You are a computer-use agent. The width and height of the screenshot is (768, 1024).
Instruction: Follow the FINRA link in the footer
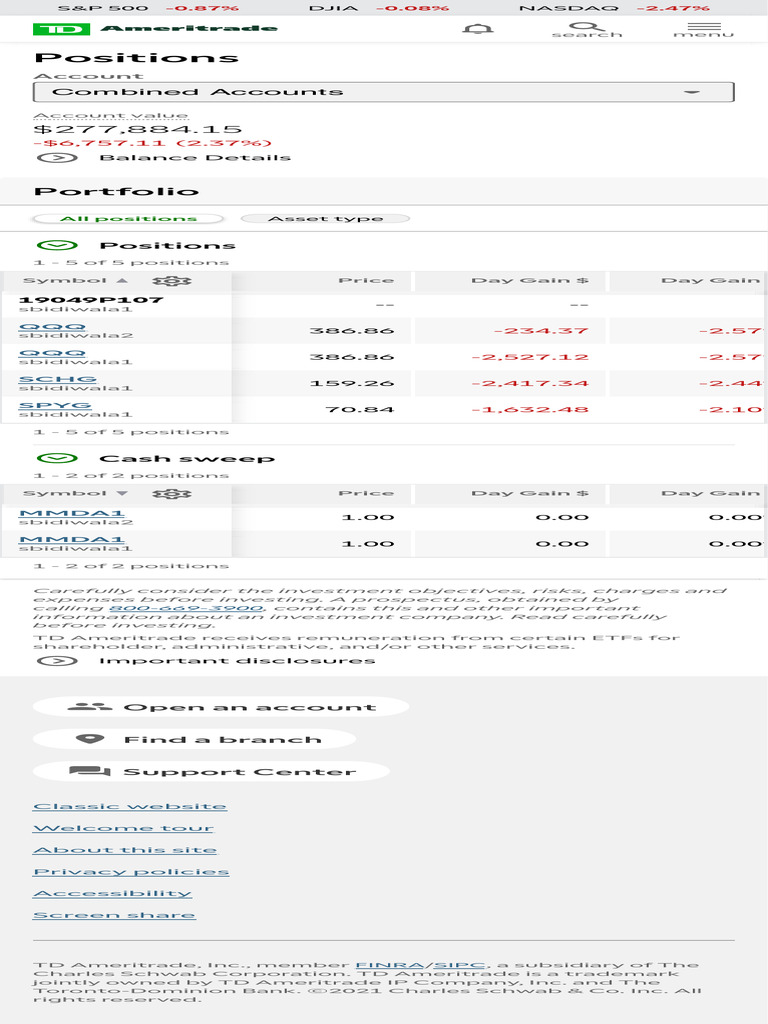tap(391, 965)
